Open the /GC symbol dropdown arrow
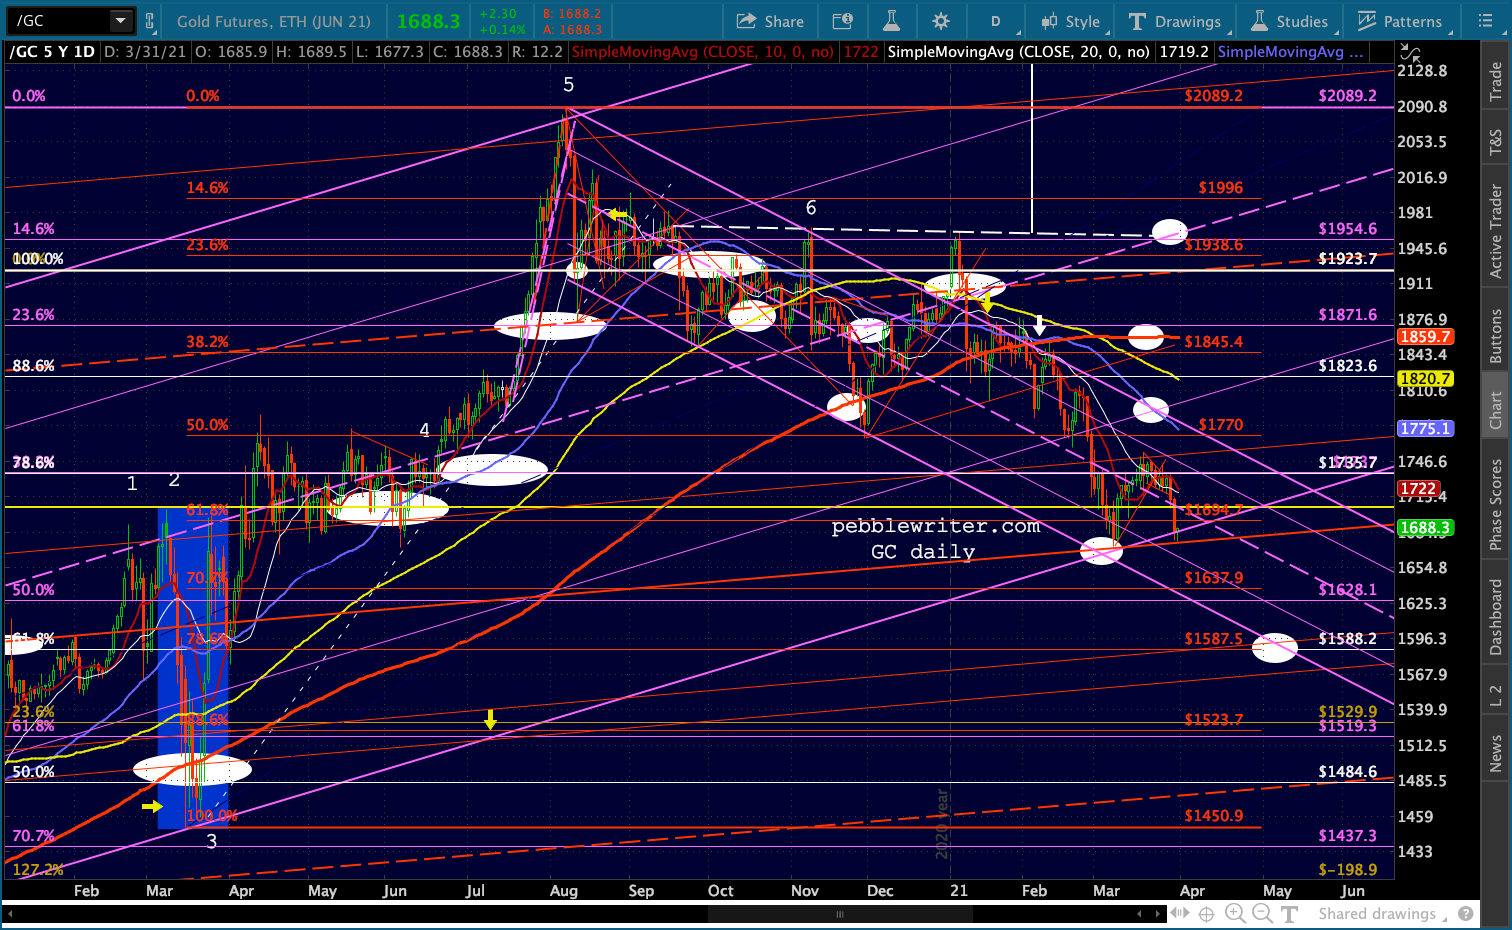The image size is (1512, 930). (120, 21)
